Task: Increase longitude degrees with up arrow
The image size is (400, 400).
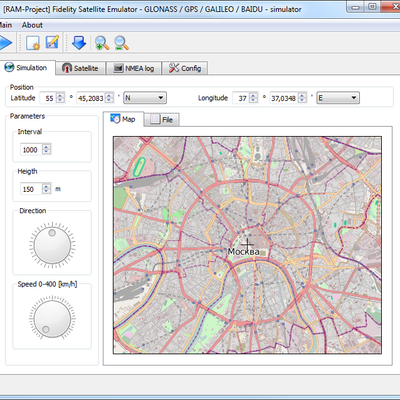Action: click(254, 95)
